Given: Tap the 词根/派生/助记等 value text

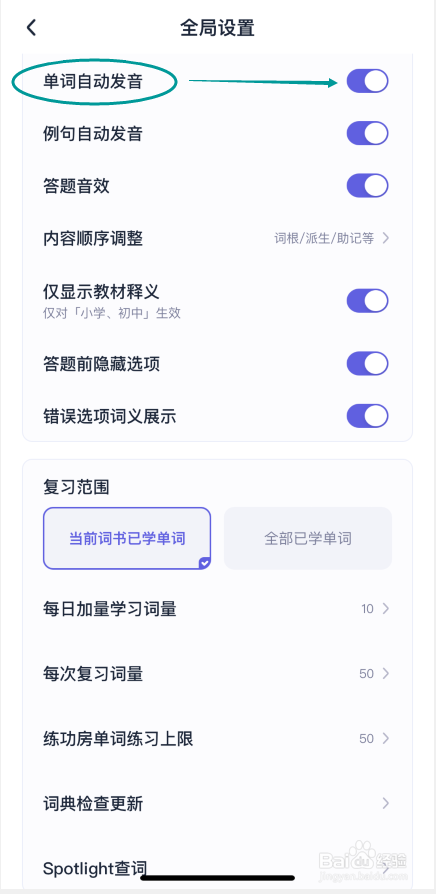Looking at the screenshot, I should pyautogui.click(x=324, y=239).
